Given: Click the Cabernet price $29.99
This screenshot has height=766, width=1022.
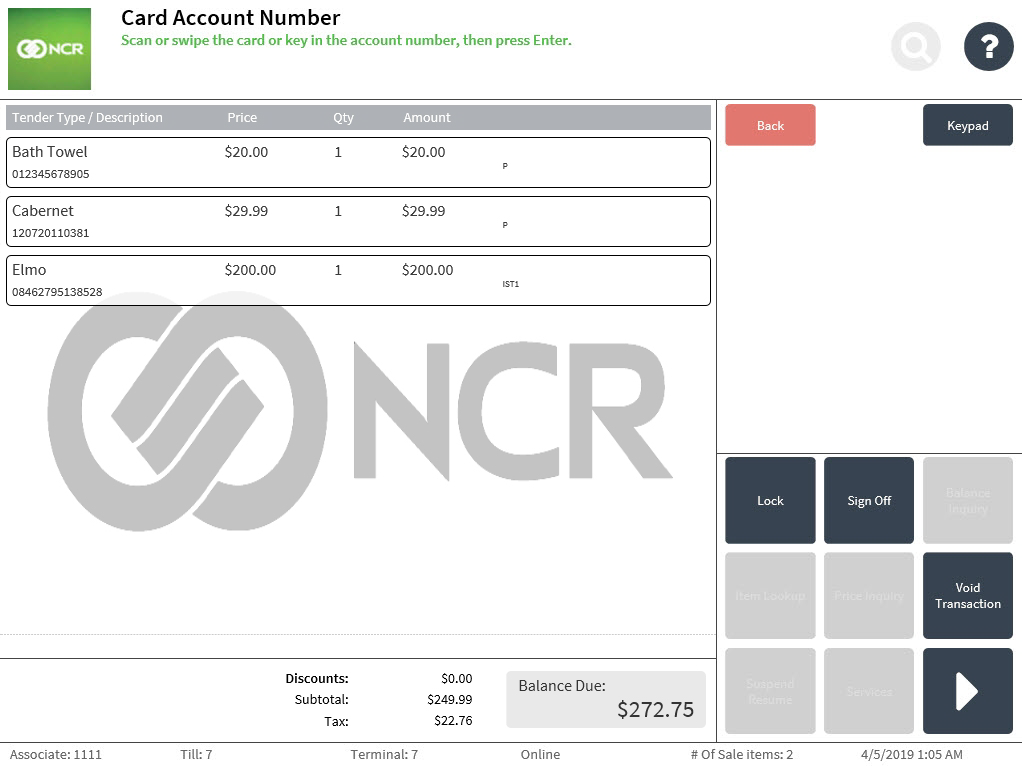Looking at the screenshot, I should tap(246, 211).
